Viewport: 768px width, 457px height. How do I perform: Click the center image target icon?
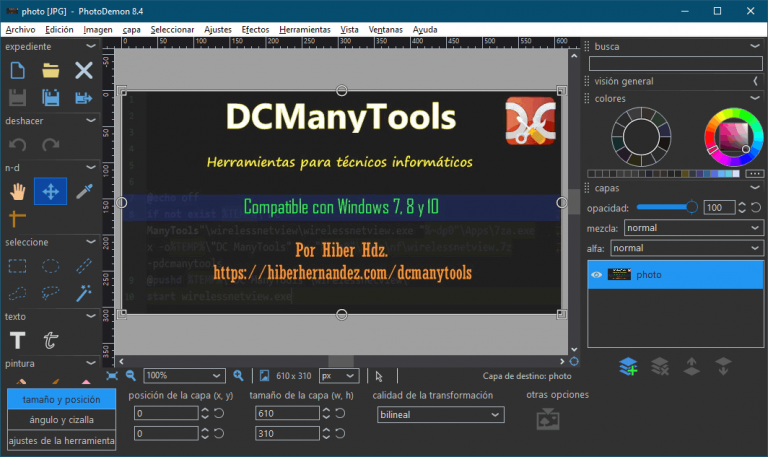click(x=574, y=361)
